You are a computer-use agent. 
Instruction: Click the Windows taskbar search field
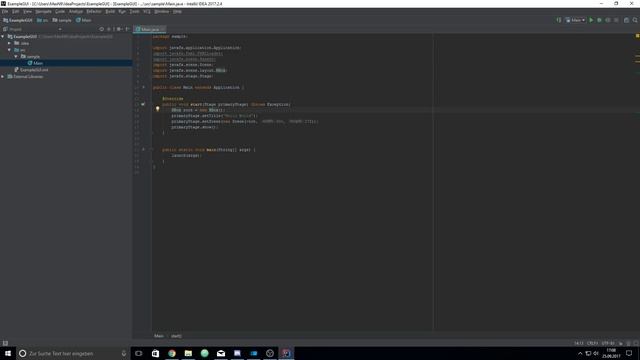73,353
